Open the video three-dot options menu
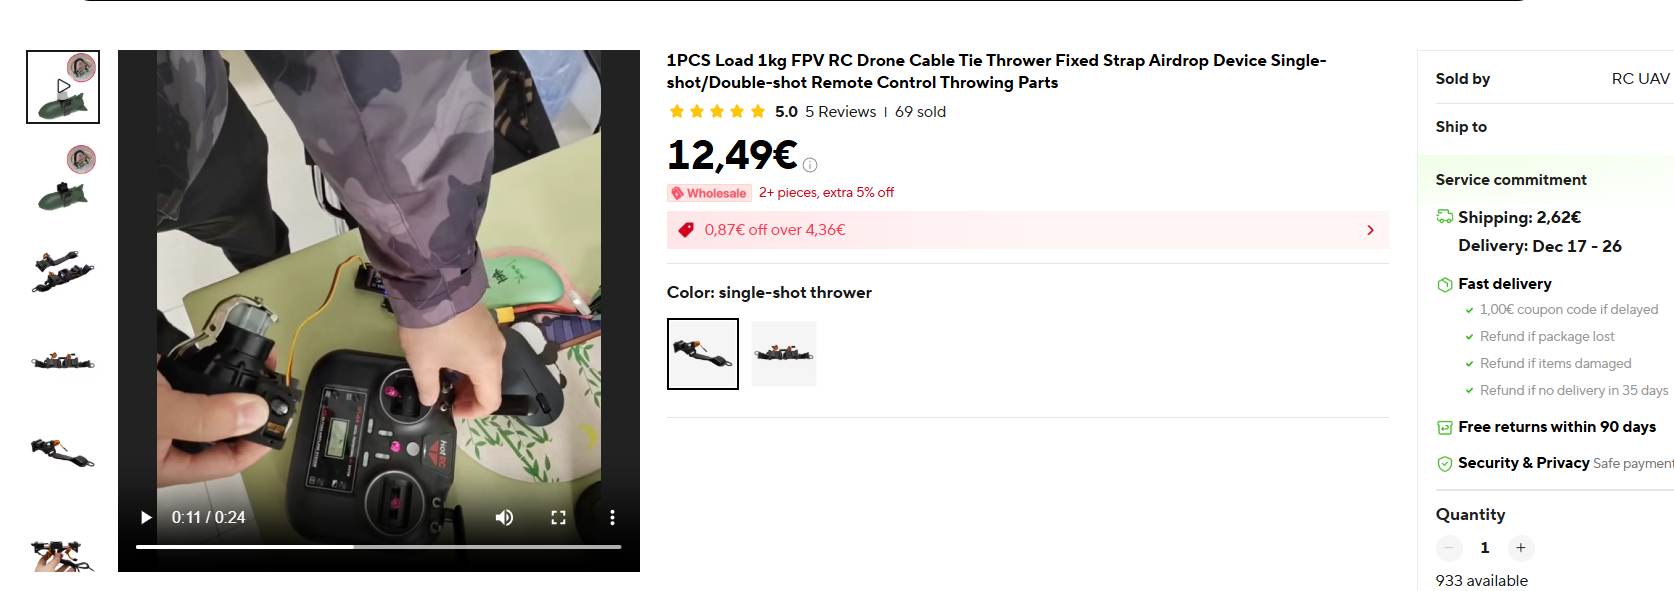 pyautogui.click(x=612, y=517)
